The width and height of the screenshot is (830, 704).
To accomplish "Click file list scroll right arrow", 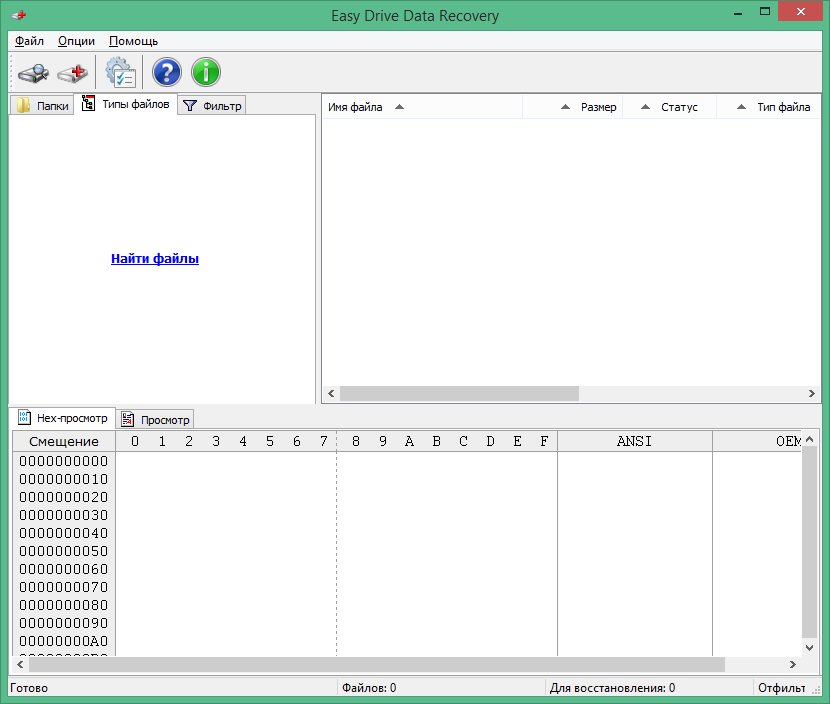I will [x=811, y=393].
